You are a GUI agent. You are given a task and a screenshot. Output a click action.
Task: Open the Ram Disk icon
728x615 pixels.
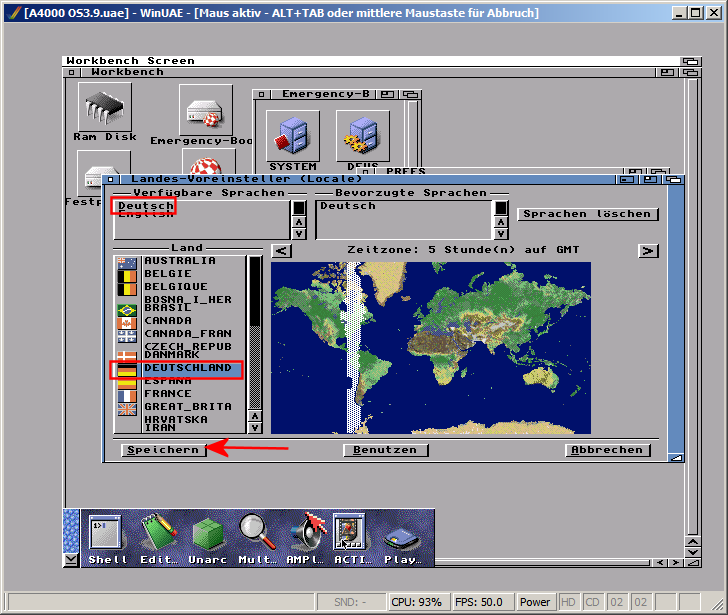104,107
